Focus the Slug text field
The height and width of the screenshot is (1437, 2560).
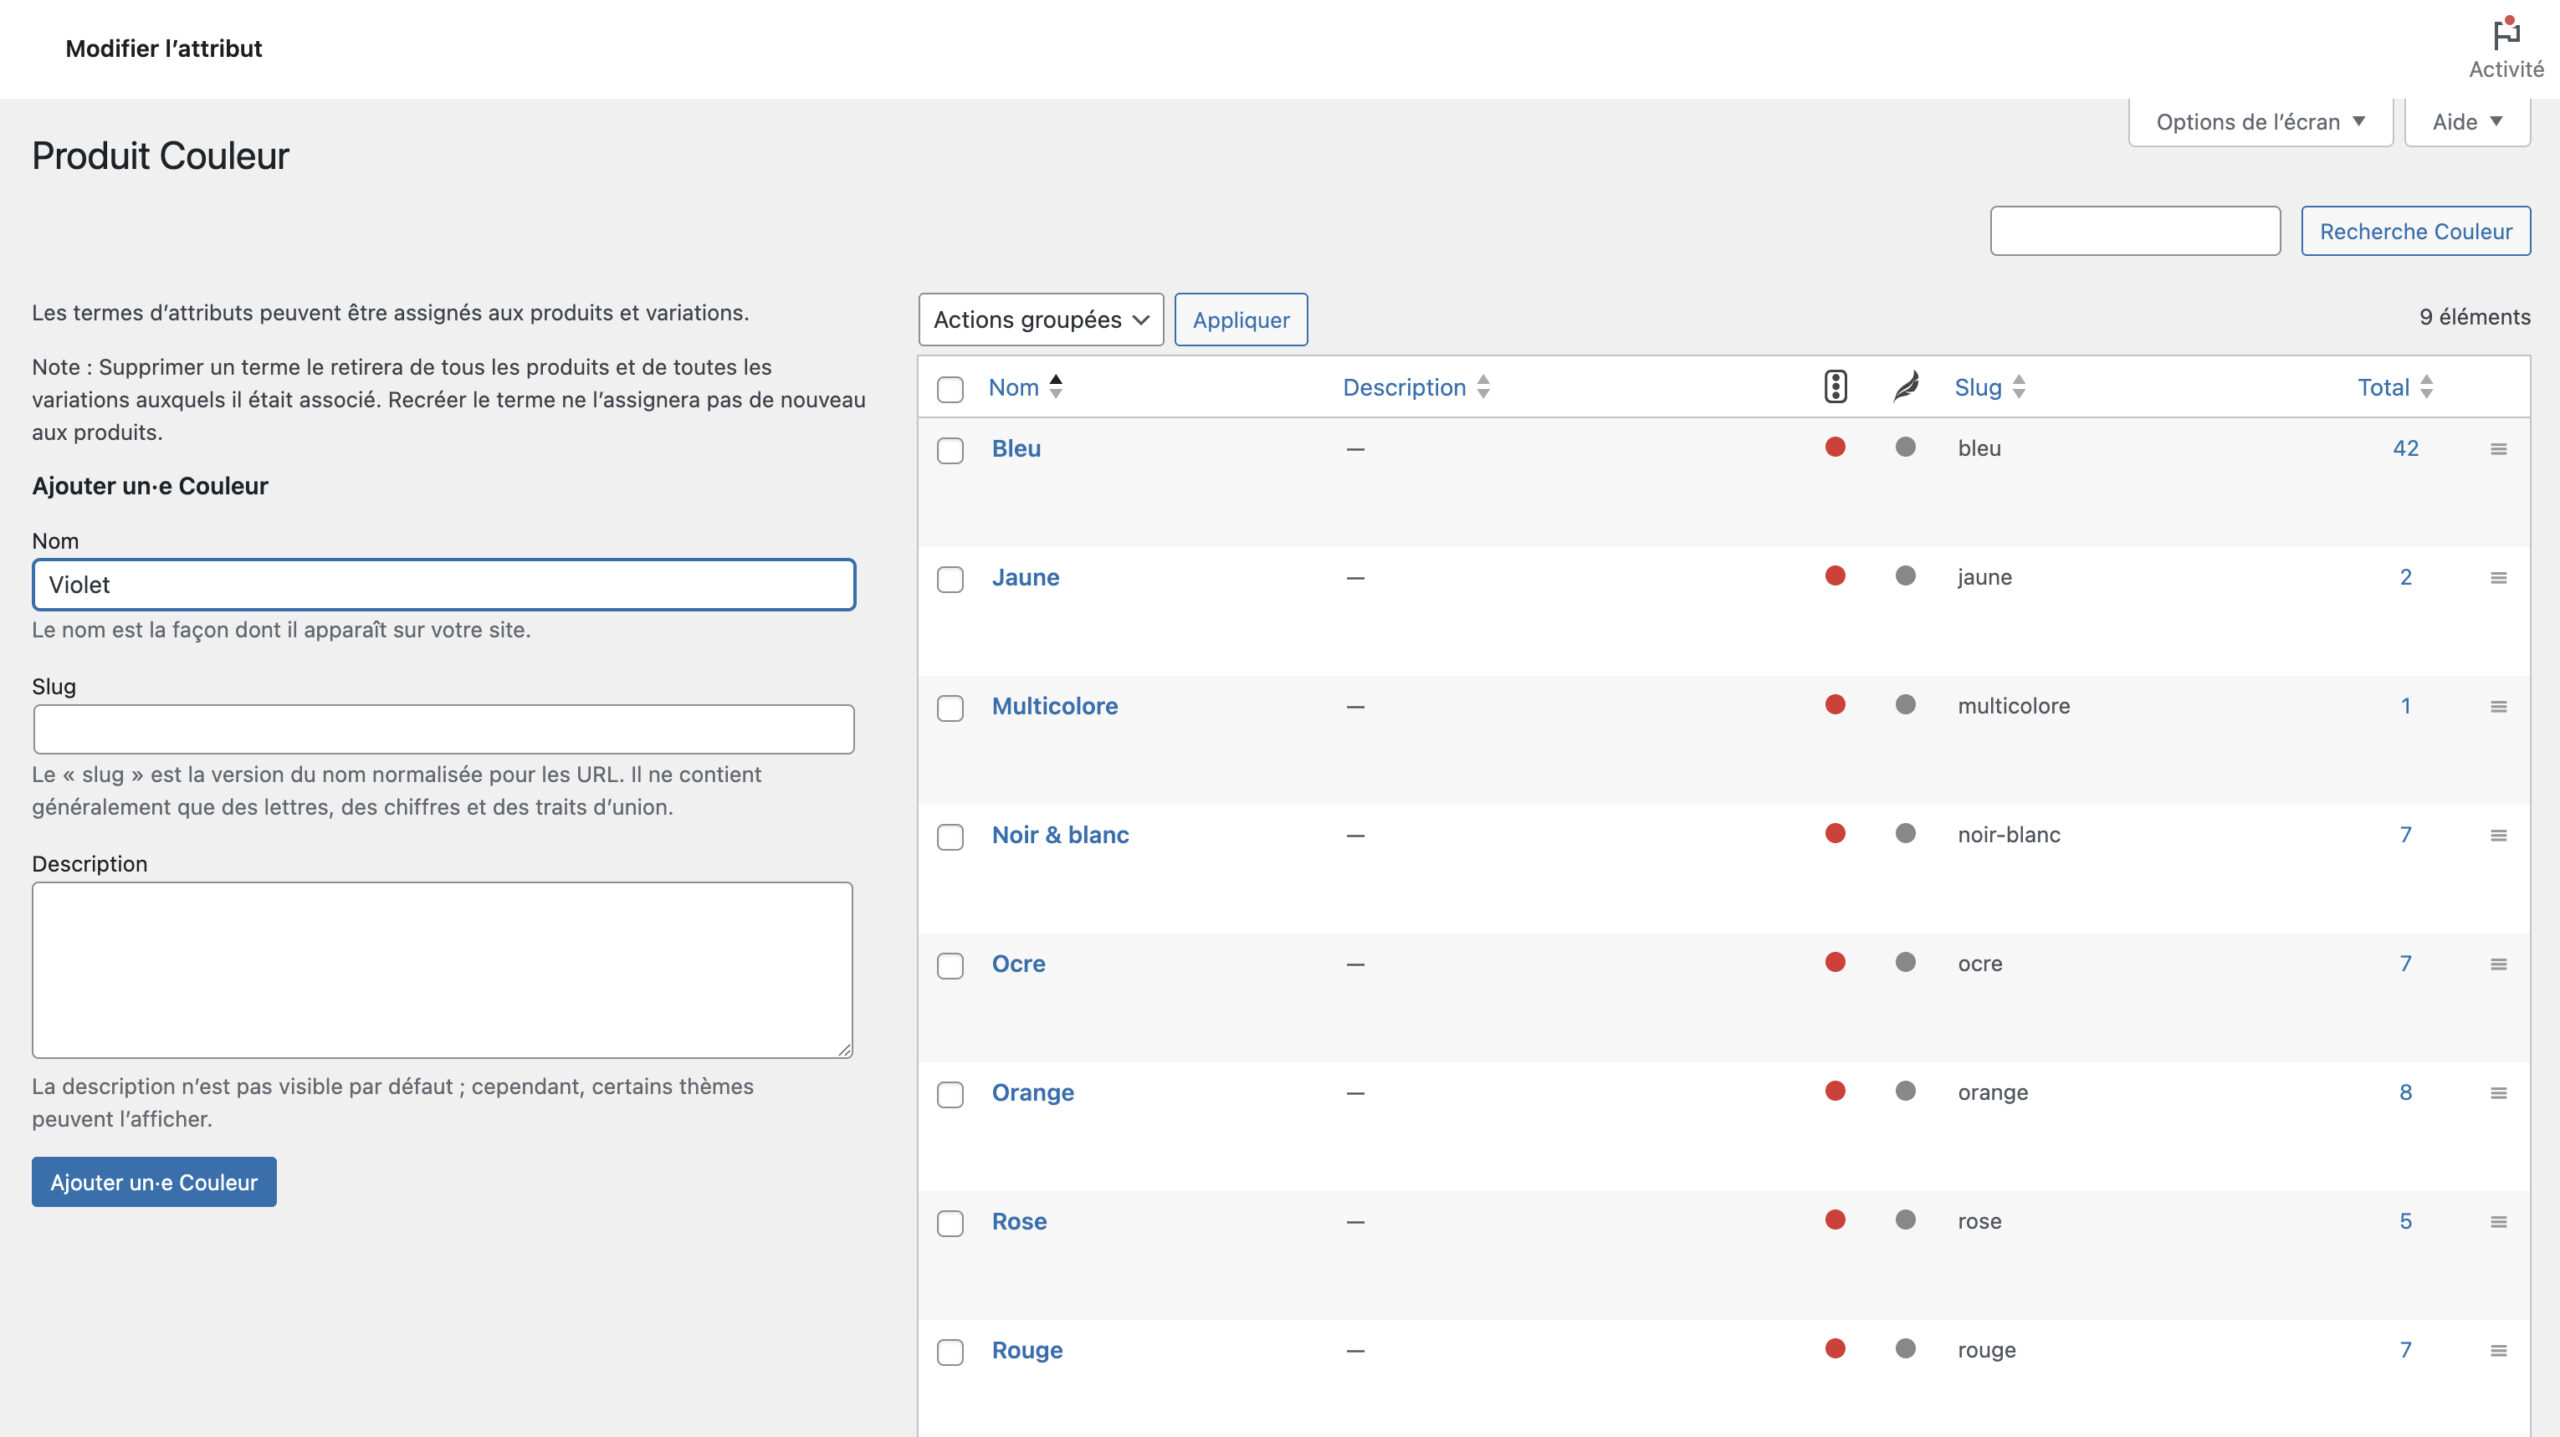pyautogui.click(x=444, y=729)
